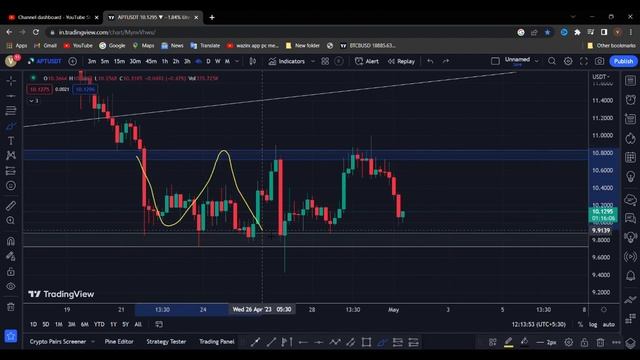Screen dimensions: 640x360
Task: Open the Strategy Tester tab
Action: (166, 342)
